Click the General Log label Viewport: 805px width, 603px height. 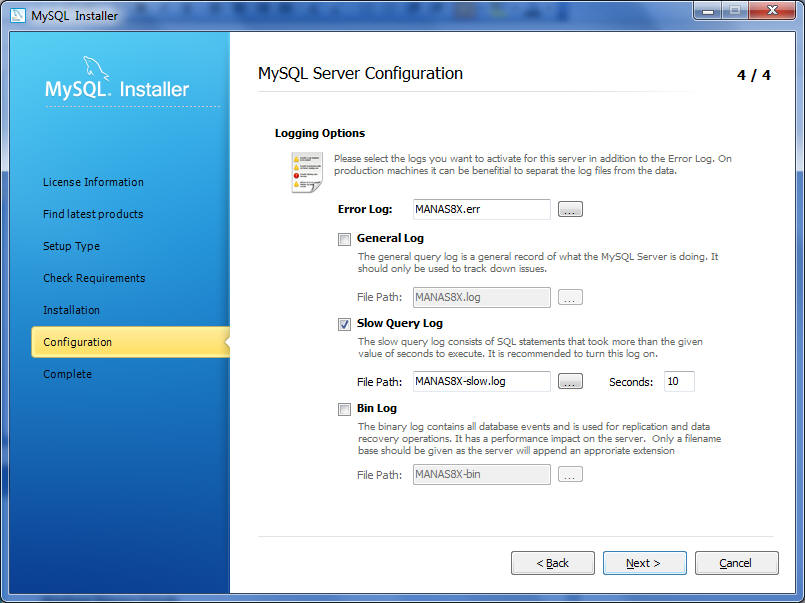point(390,238)
